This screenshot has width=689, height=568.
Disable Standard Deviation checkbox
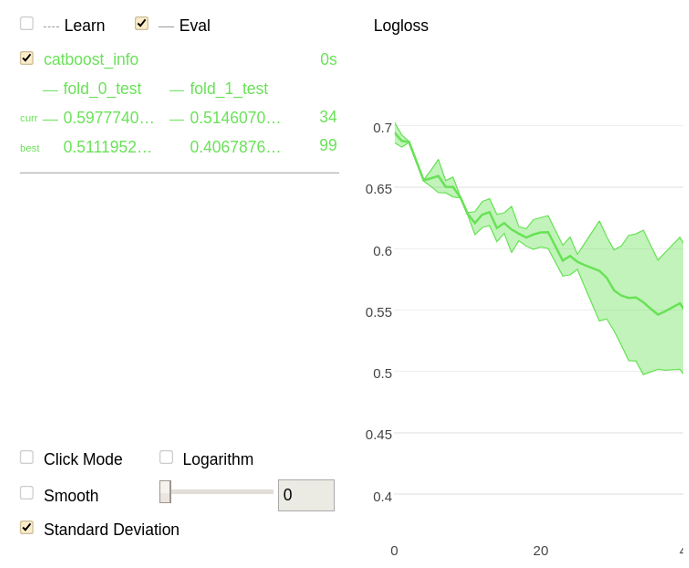[26, 528]
